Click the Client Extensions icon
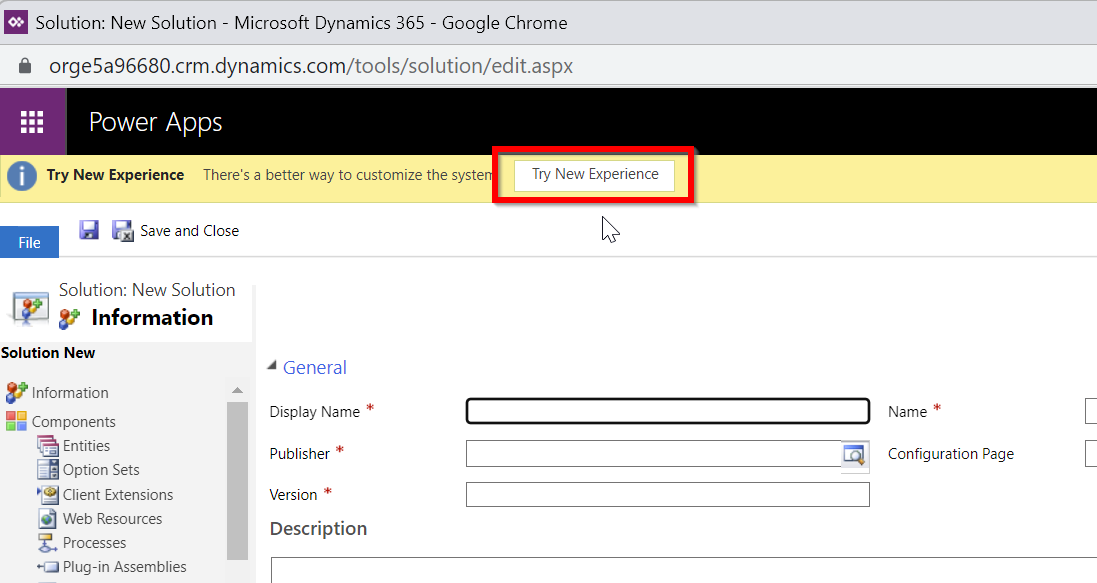 [x=49, y=494]
